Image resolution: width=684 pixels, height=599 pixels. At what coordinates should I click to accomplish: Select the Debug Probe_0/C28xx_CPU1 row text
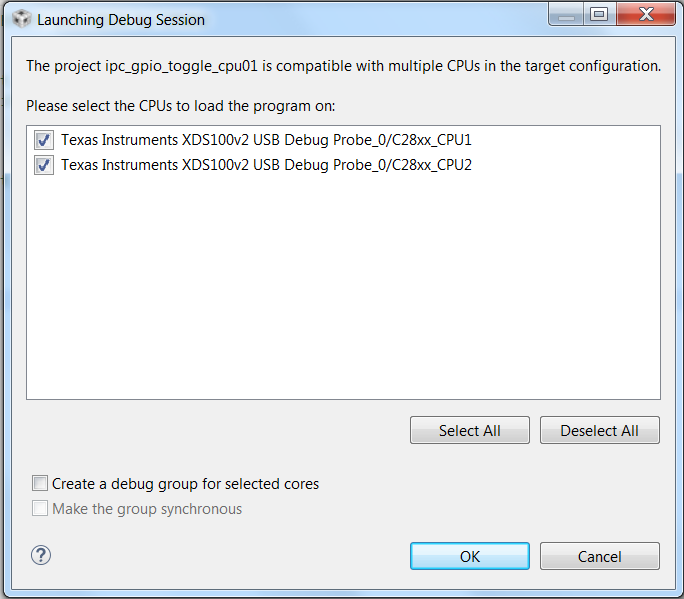click(x=266, y=140)
